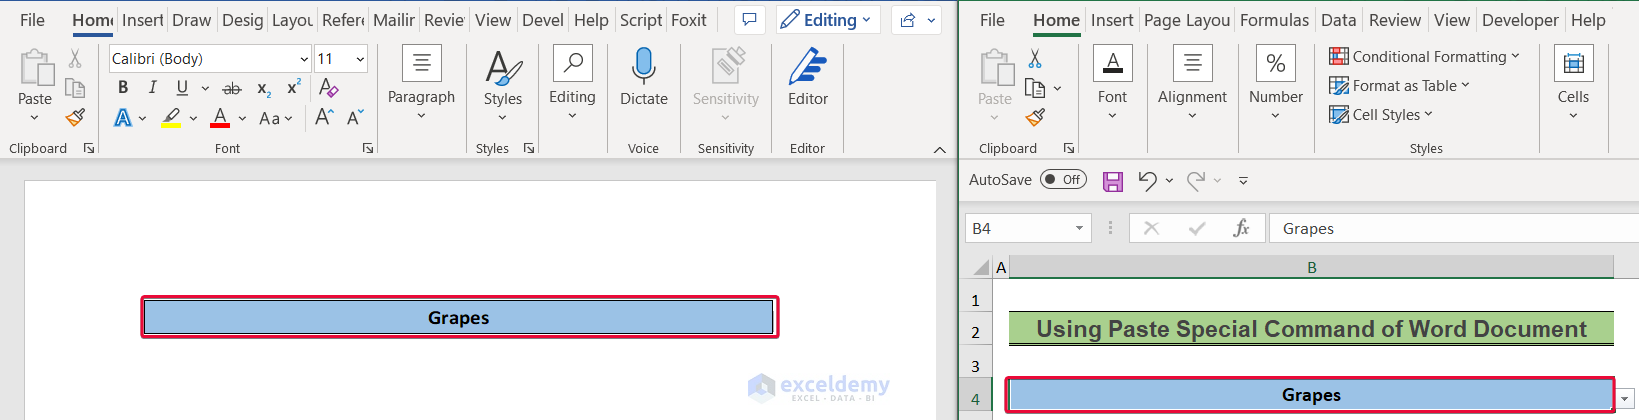Click the Excel Save icon
1639x420 pixels.
(1113, 181)
